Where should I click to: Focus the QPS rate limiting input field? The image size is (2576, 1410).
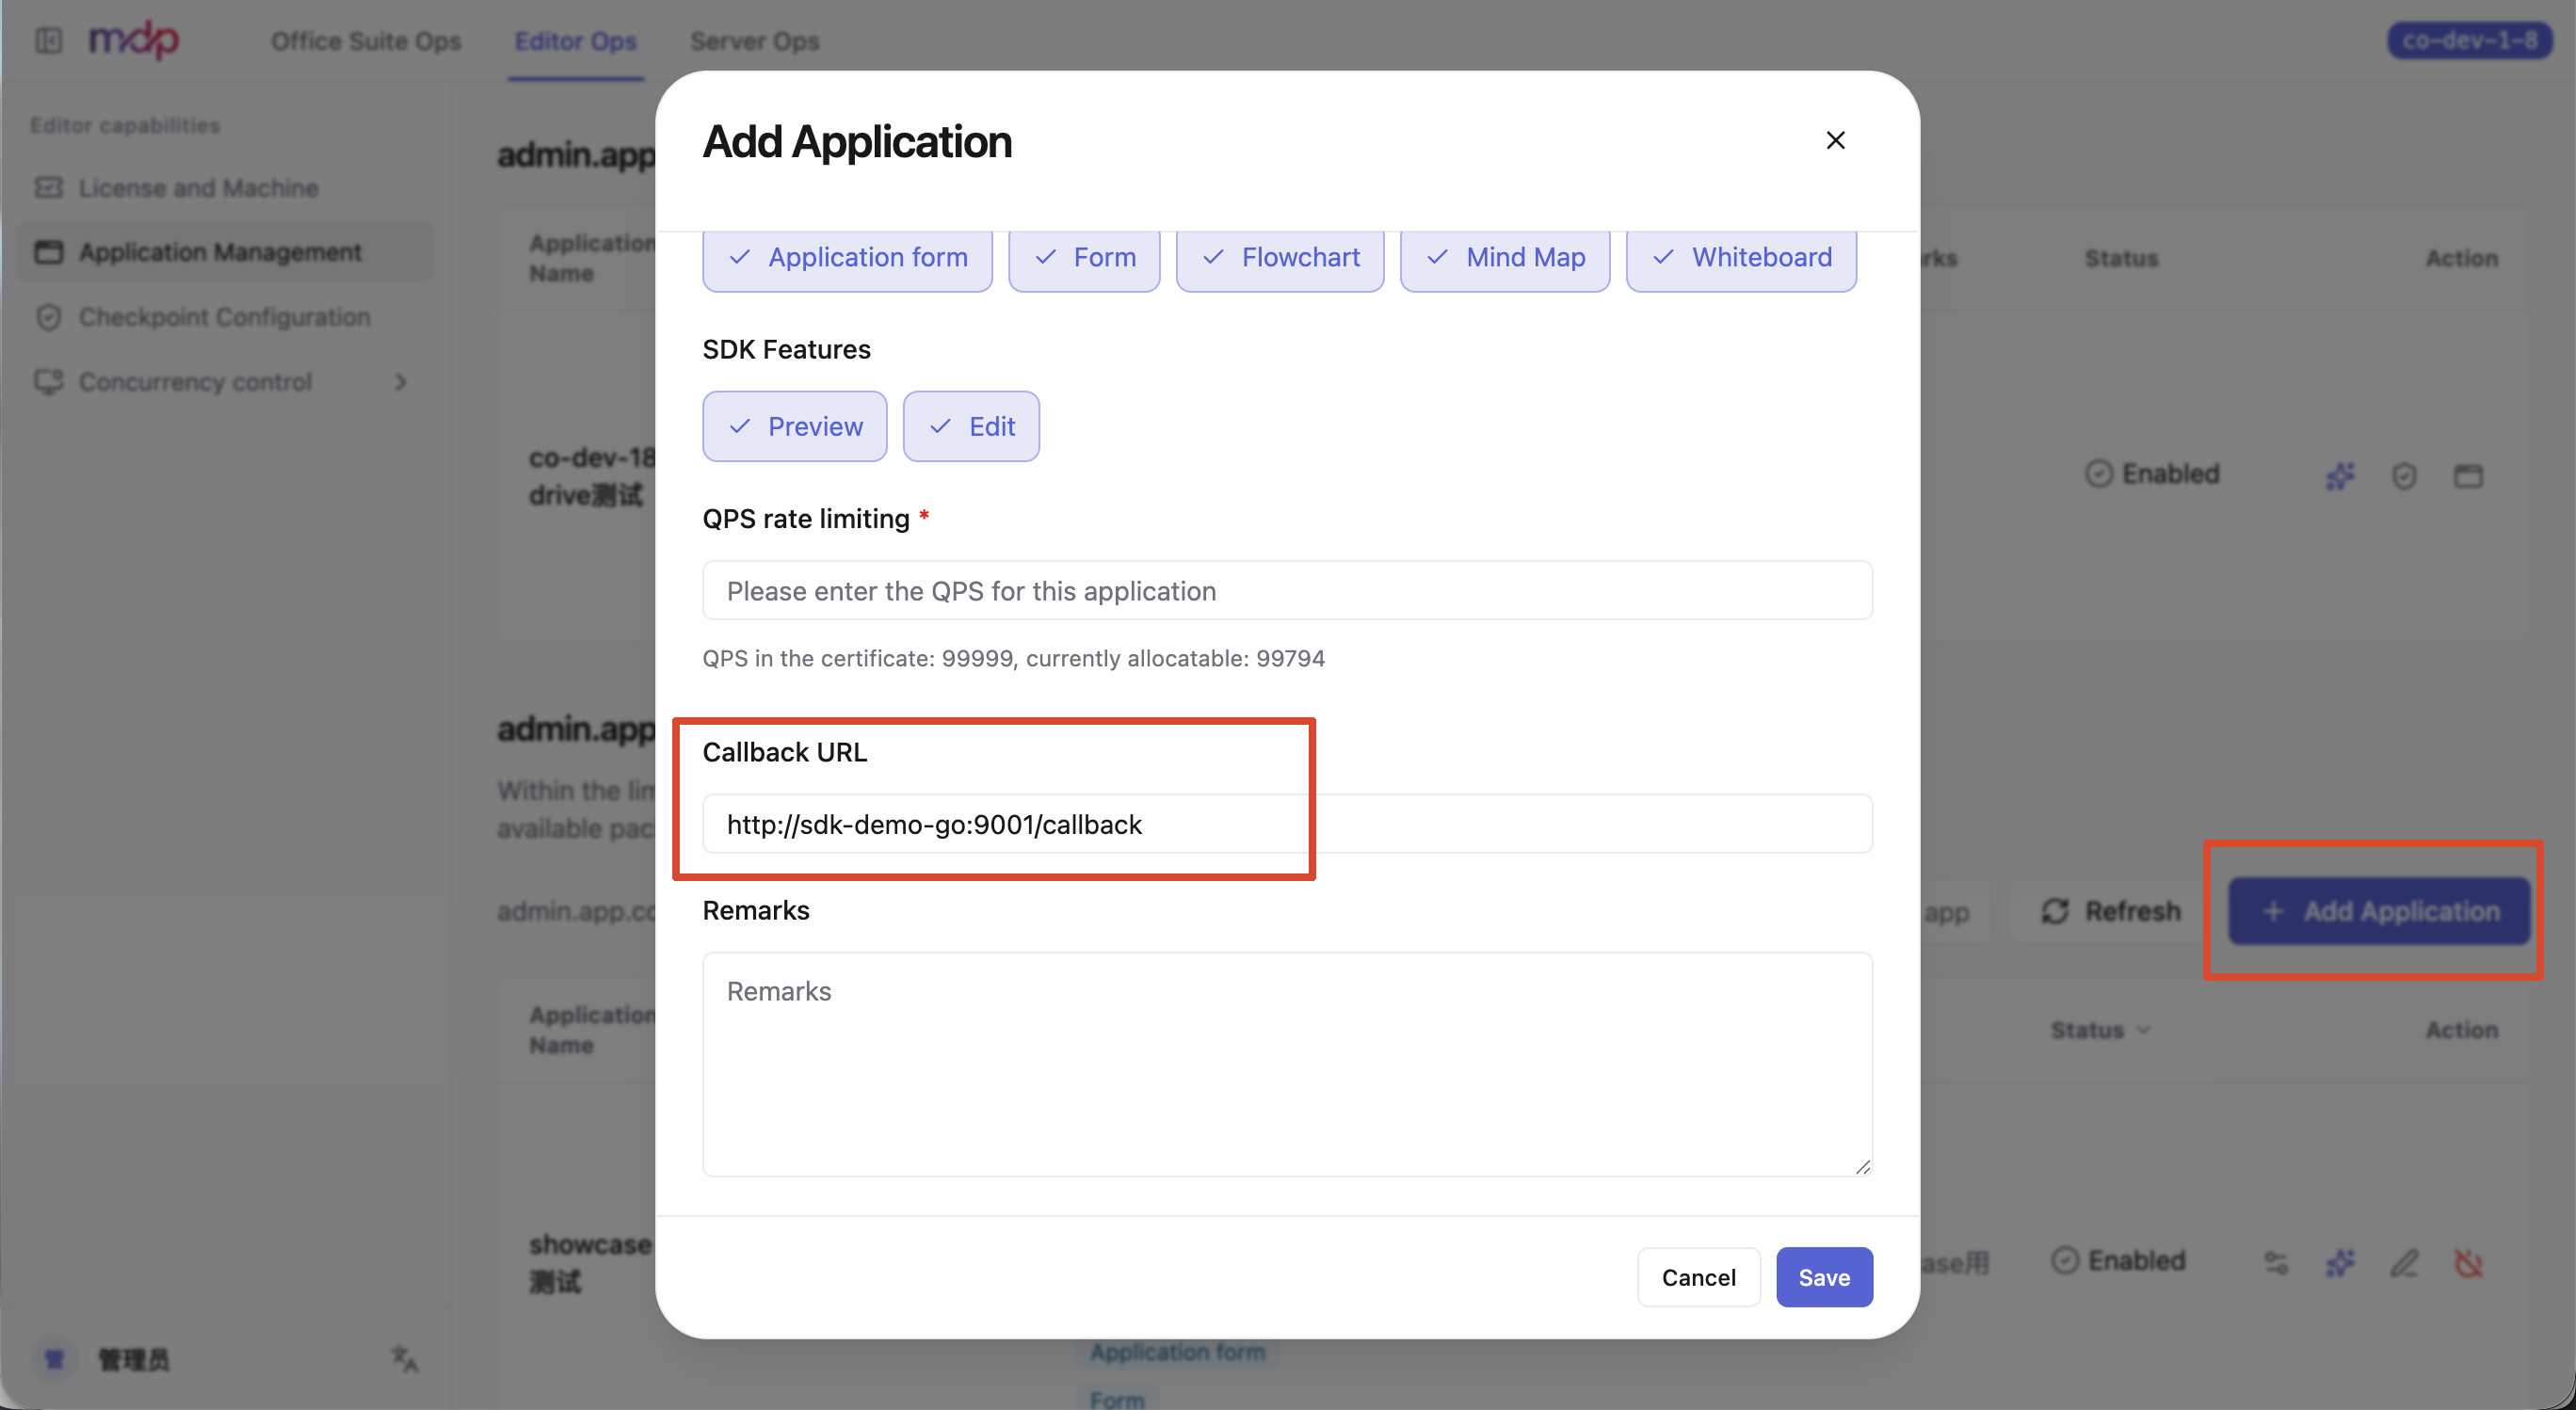pos(1287,590)
